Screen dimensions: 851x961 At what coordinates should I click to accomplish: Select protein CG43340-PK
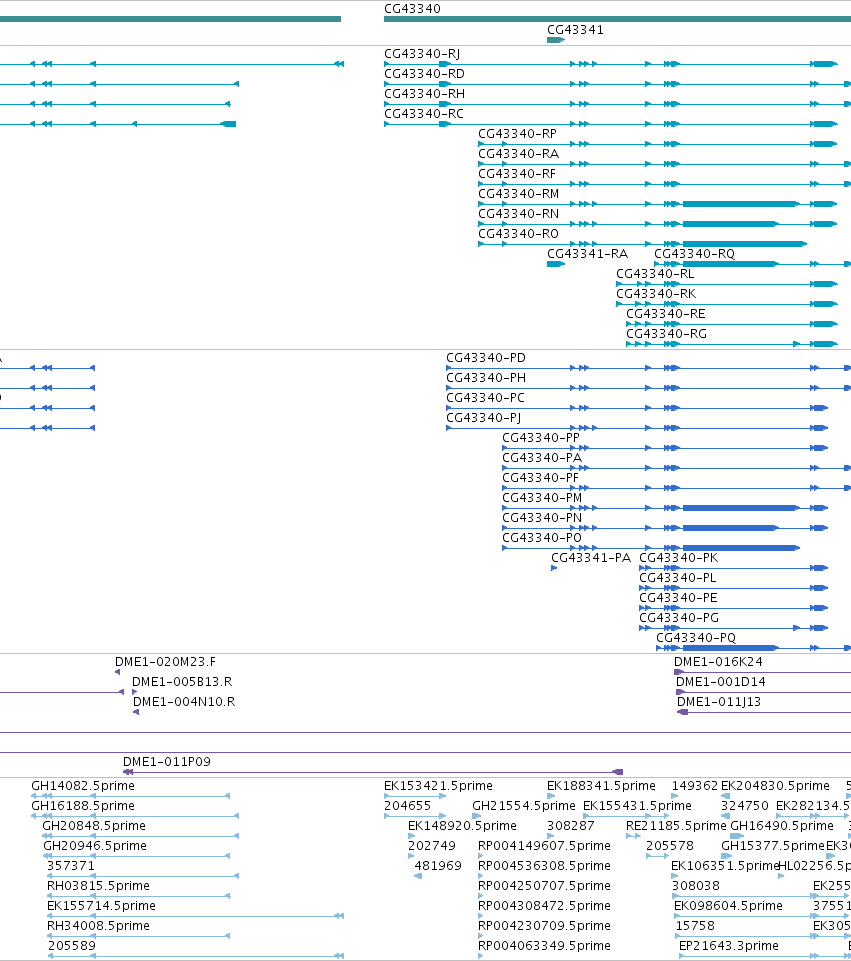(678, 558)
